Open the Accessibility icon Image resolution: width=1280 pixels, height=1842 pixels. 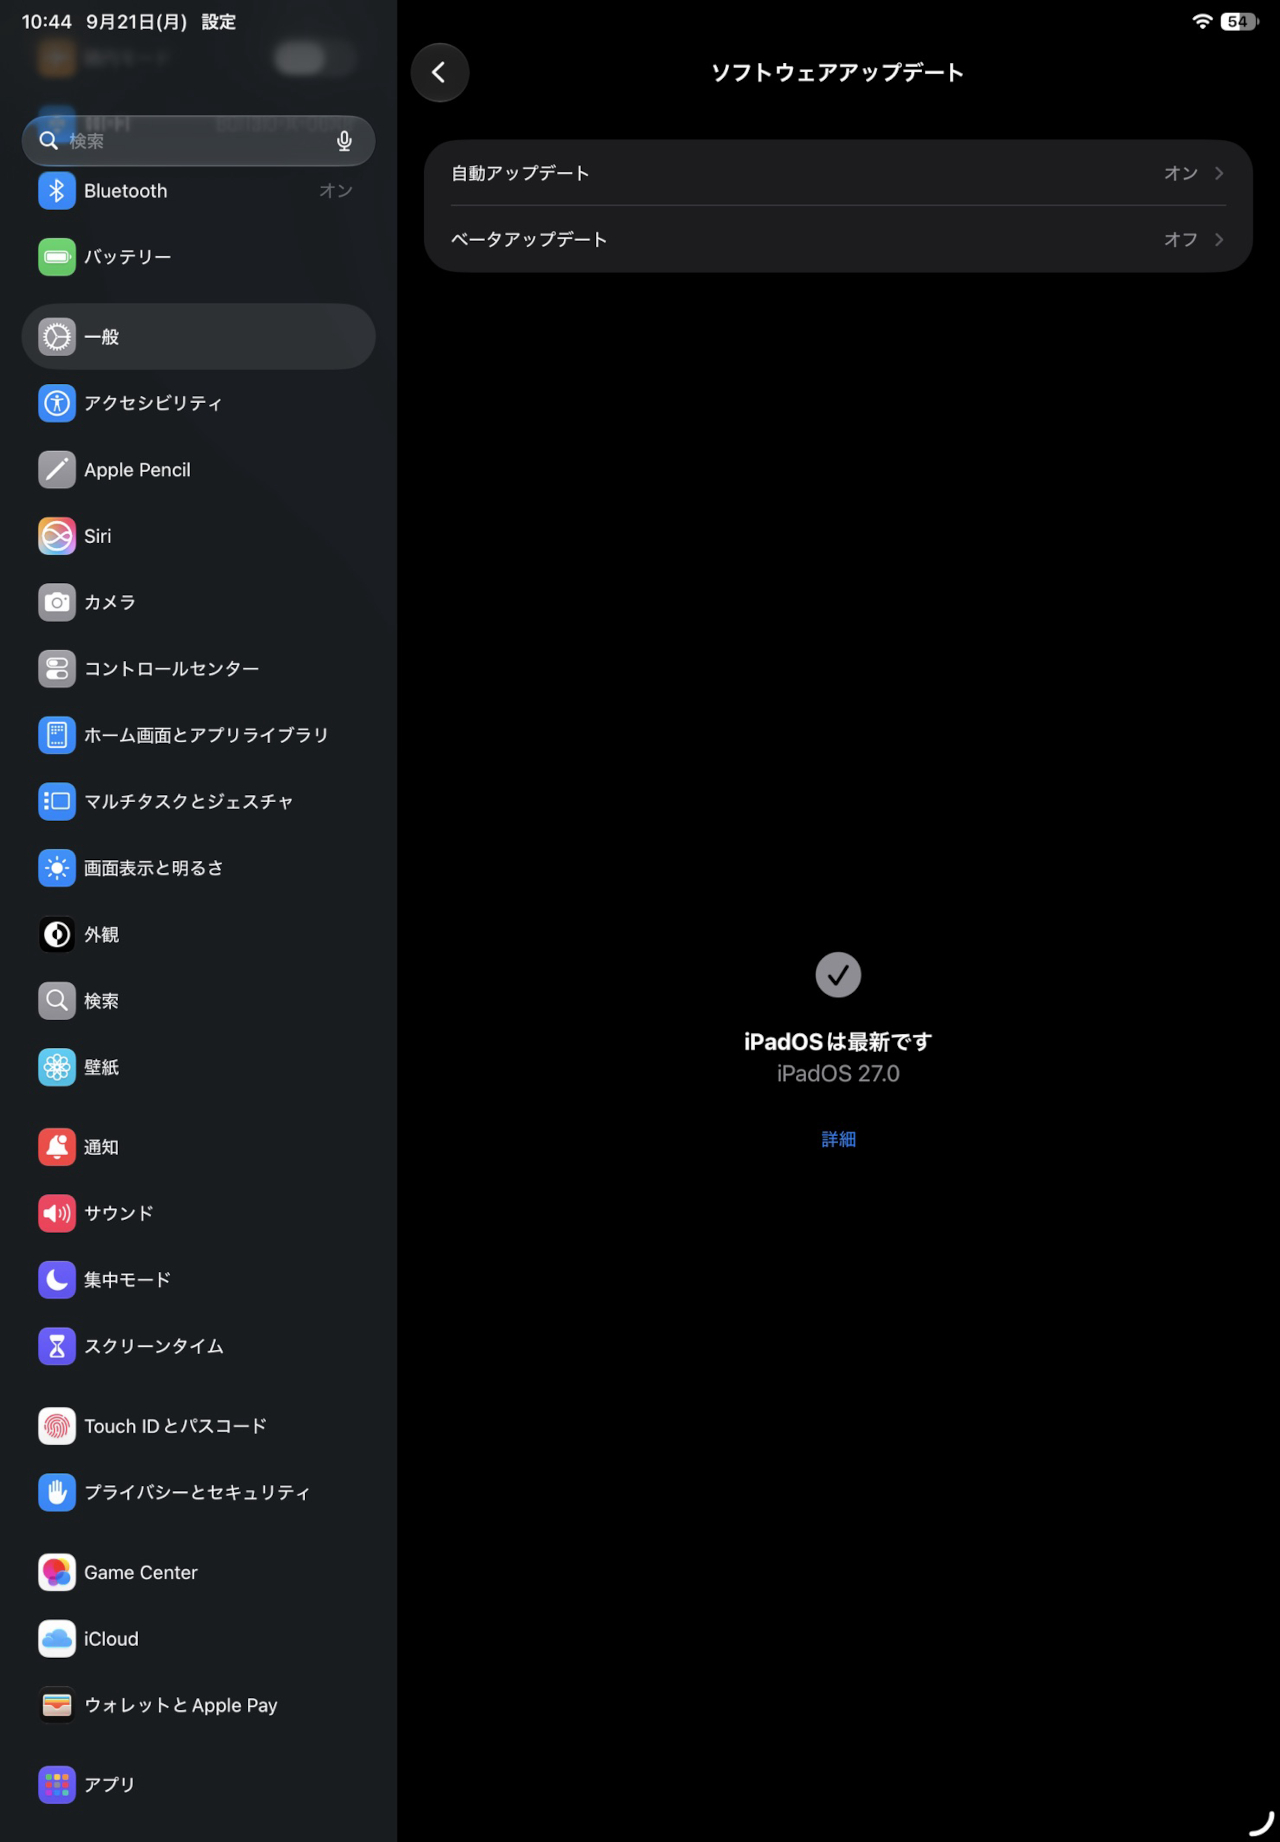(x=57, y=403)
